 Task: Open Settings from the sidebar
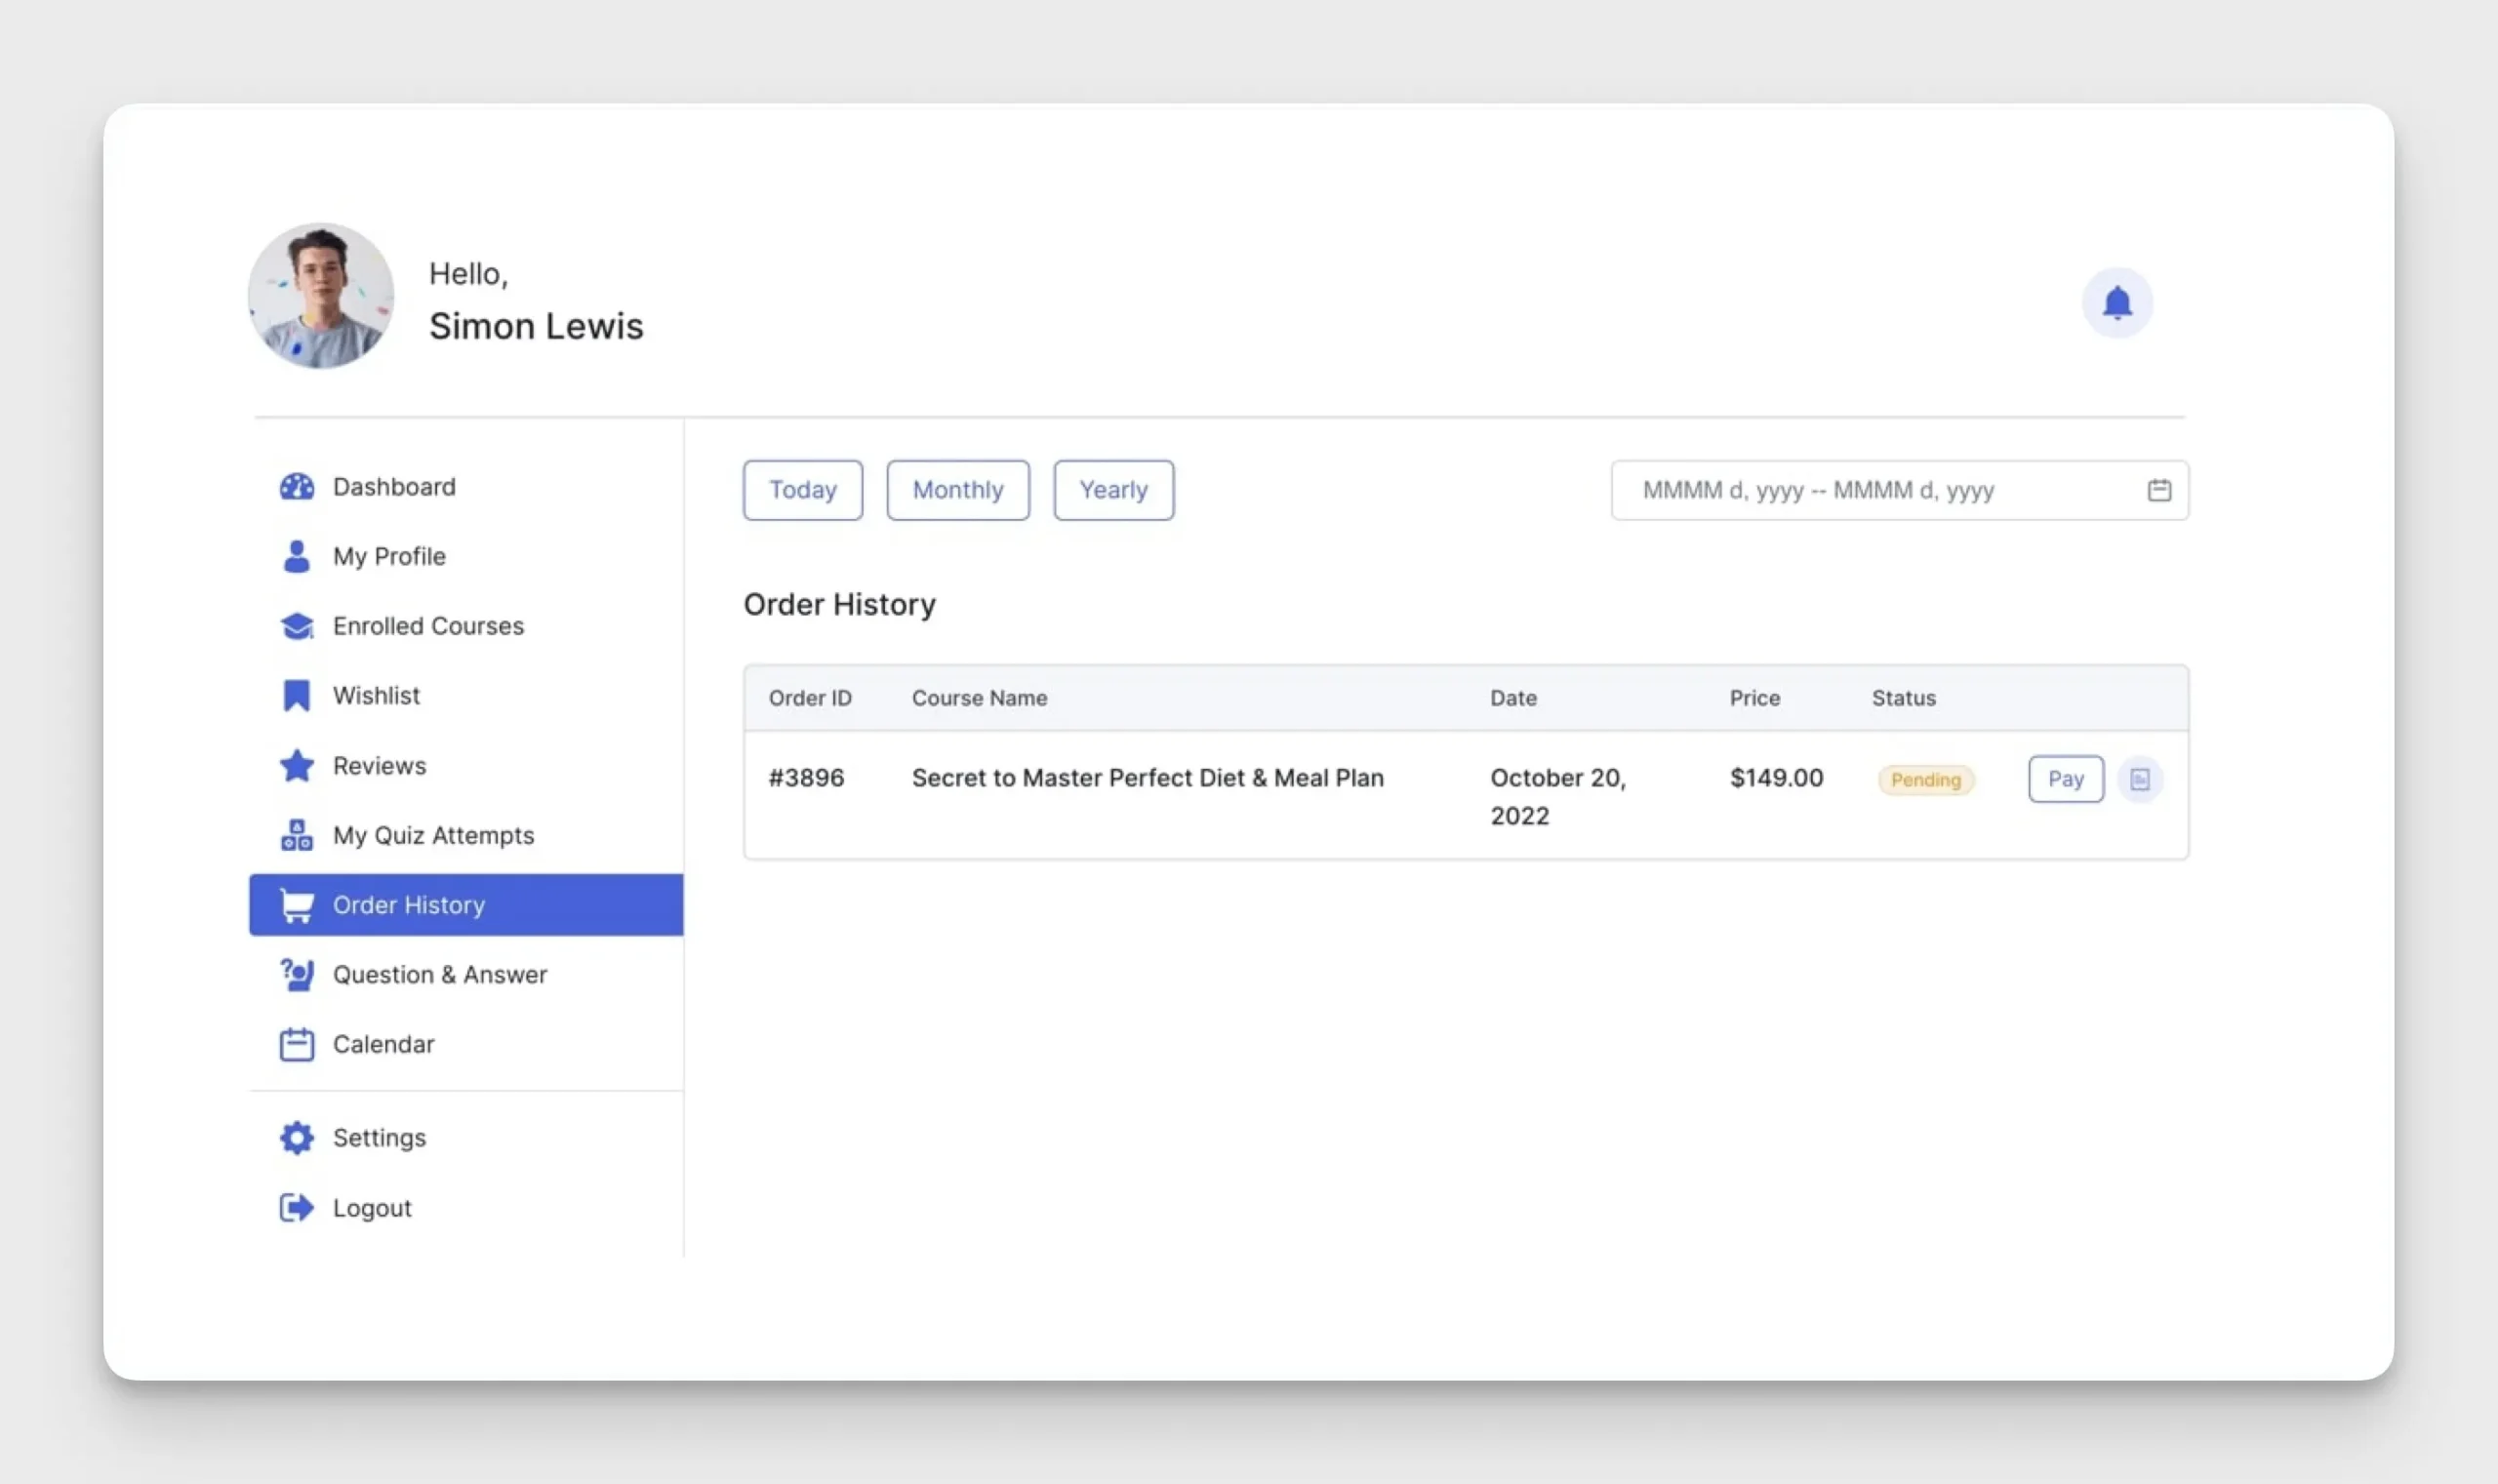[467, 1138]
